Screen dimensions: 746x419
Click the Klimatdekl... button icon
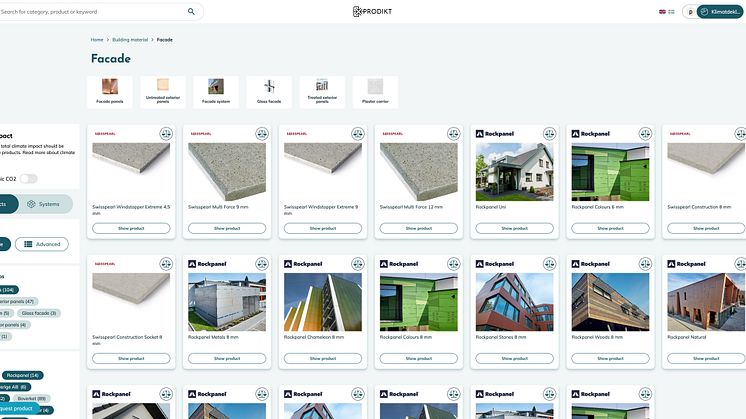click(x=705, y=11)
